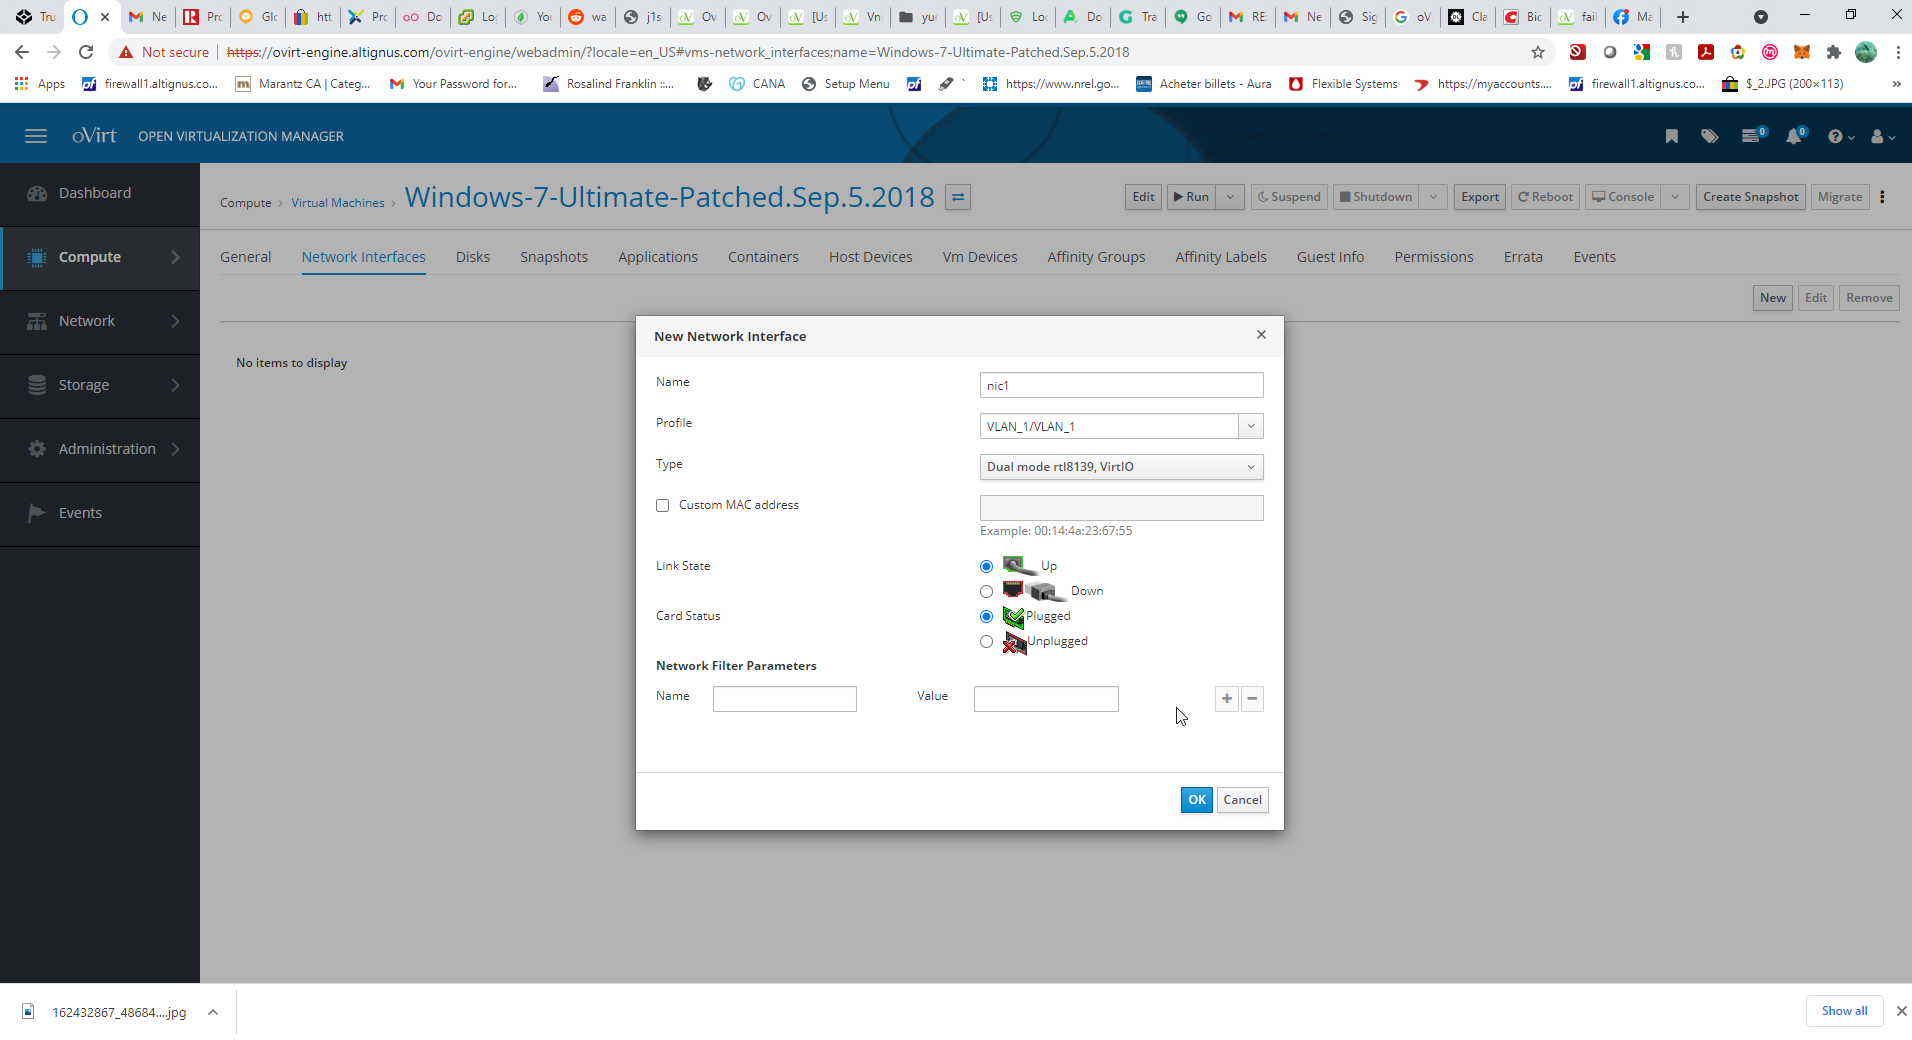Set Link State to Down

pyautogui.click(x=987, y=591)
